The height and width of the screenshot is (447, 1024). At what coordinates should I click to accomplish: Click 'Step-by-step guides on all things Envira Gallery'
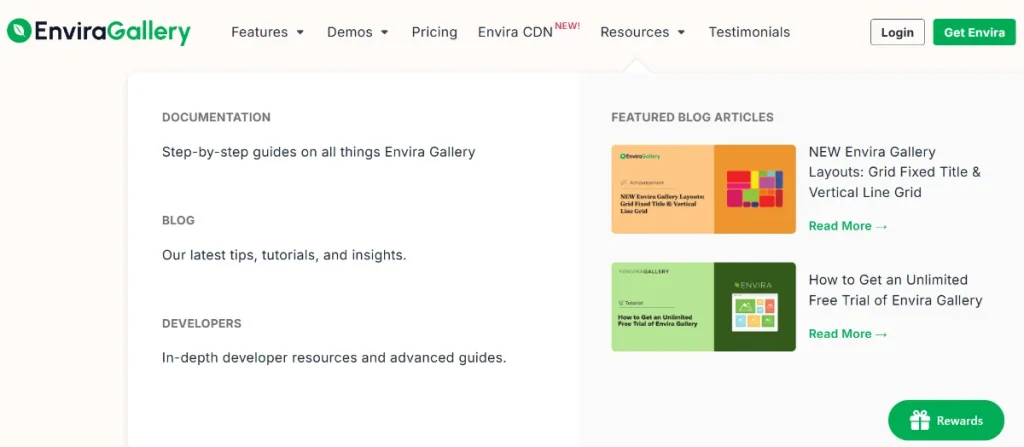pyautogui.click(x=319, y=152)
